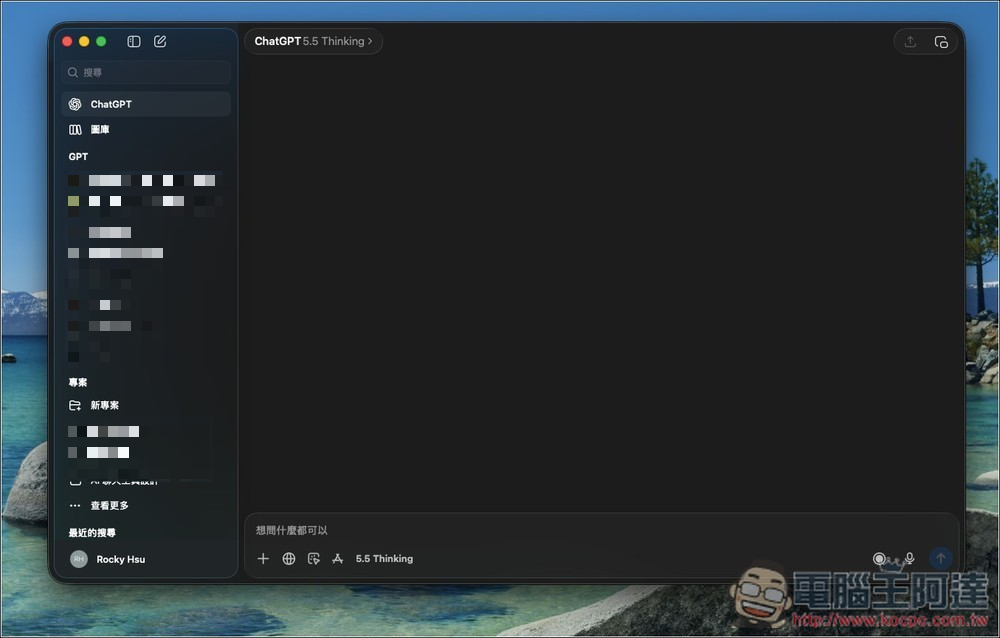
Task: Click the screenshot capture icon in composer
Action: [313, 559]
